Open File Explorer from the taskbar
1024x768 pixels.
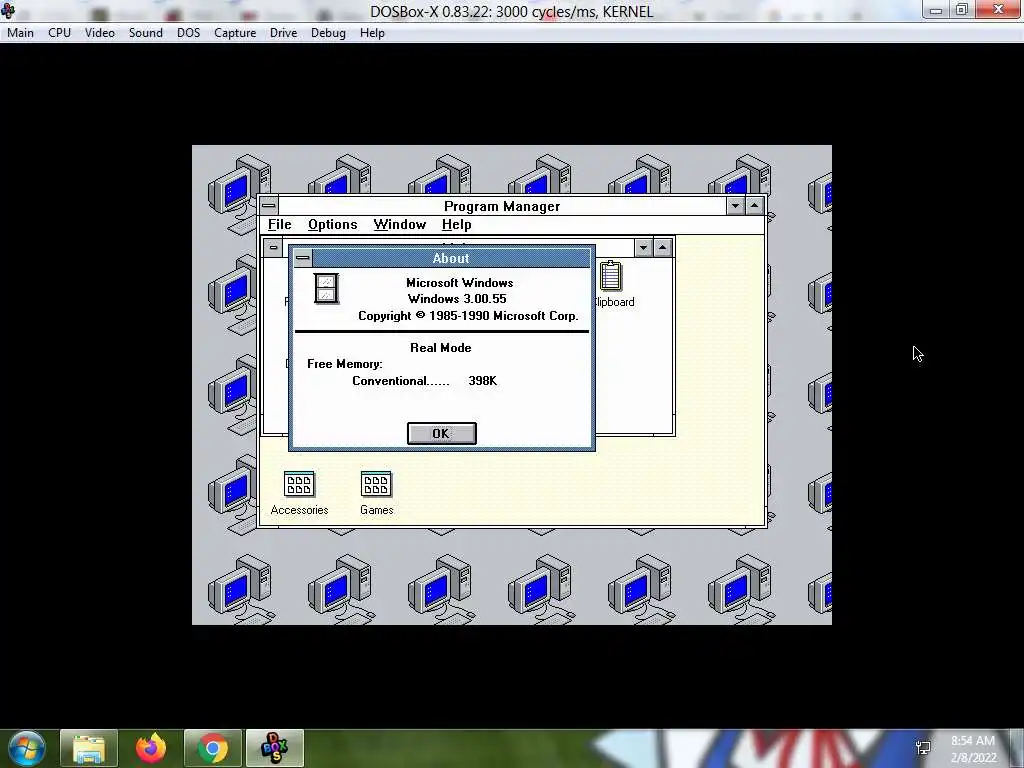pyautogui.click(x=89, y=748)
